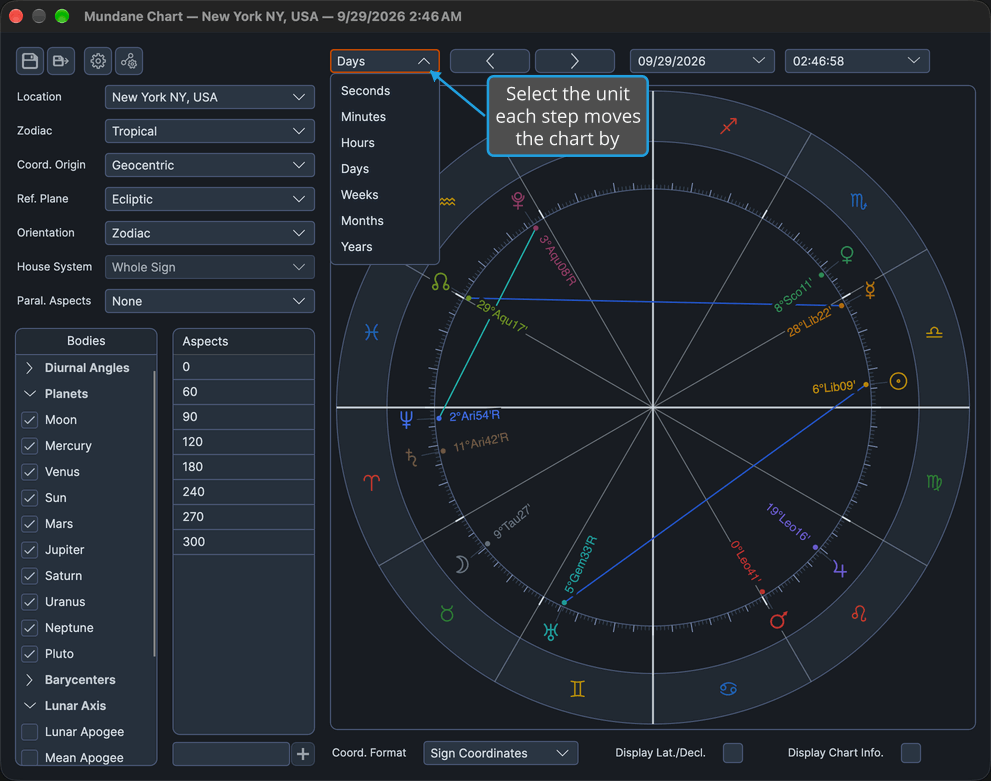Expand the Barycenters group

pyautogui.click(x=29, y=680)
